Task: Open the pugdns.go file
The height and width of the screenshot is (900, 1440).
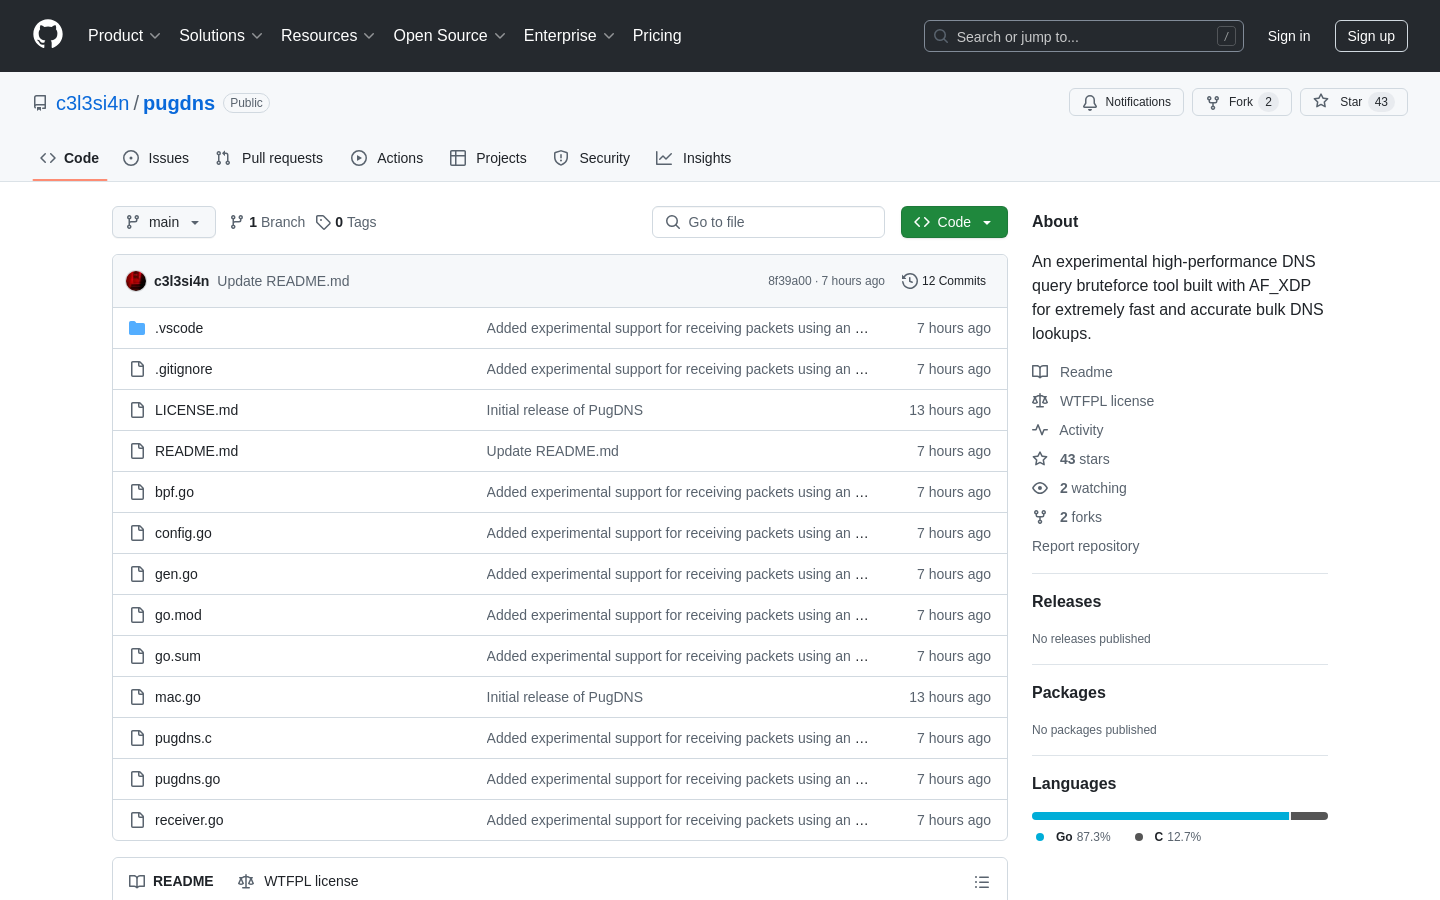Action: (x=187, y=779)
